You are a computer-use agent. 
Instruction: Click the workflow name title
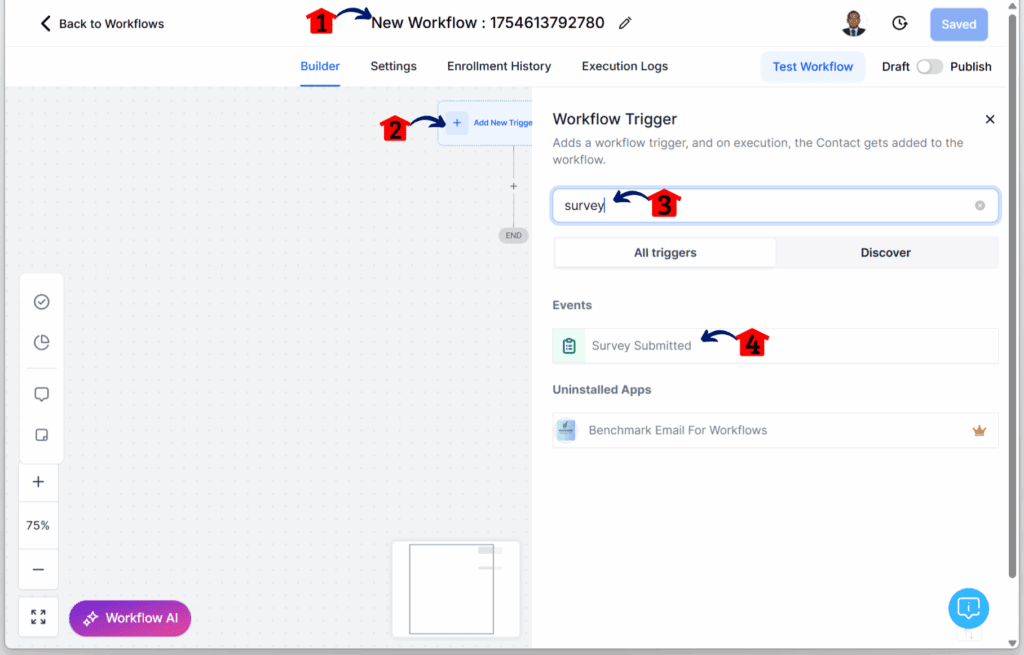pyautogui.click(x=487, y=23)
